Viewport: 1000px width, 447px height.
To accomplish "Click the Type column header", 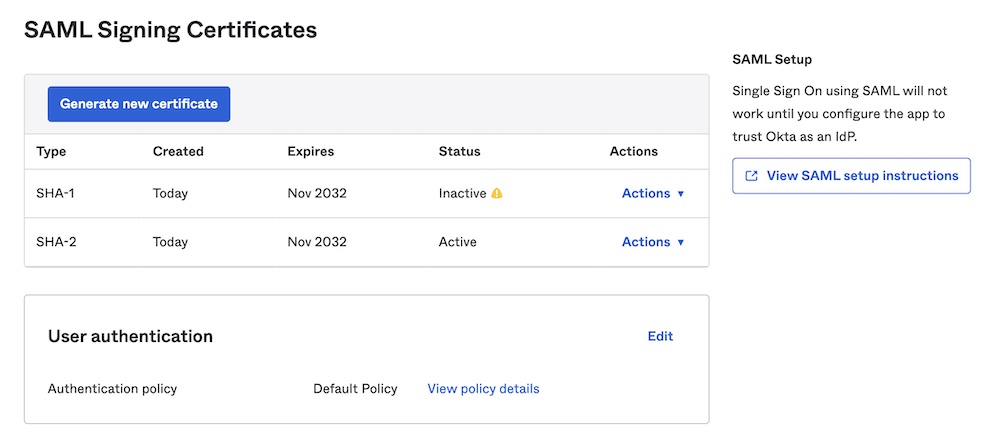I will [51, 151].
